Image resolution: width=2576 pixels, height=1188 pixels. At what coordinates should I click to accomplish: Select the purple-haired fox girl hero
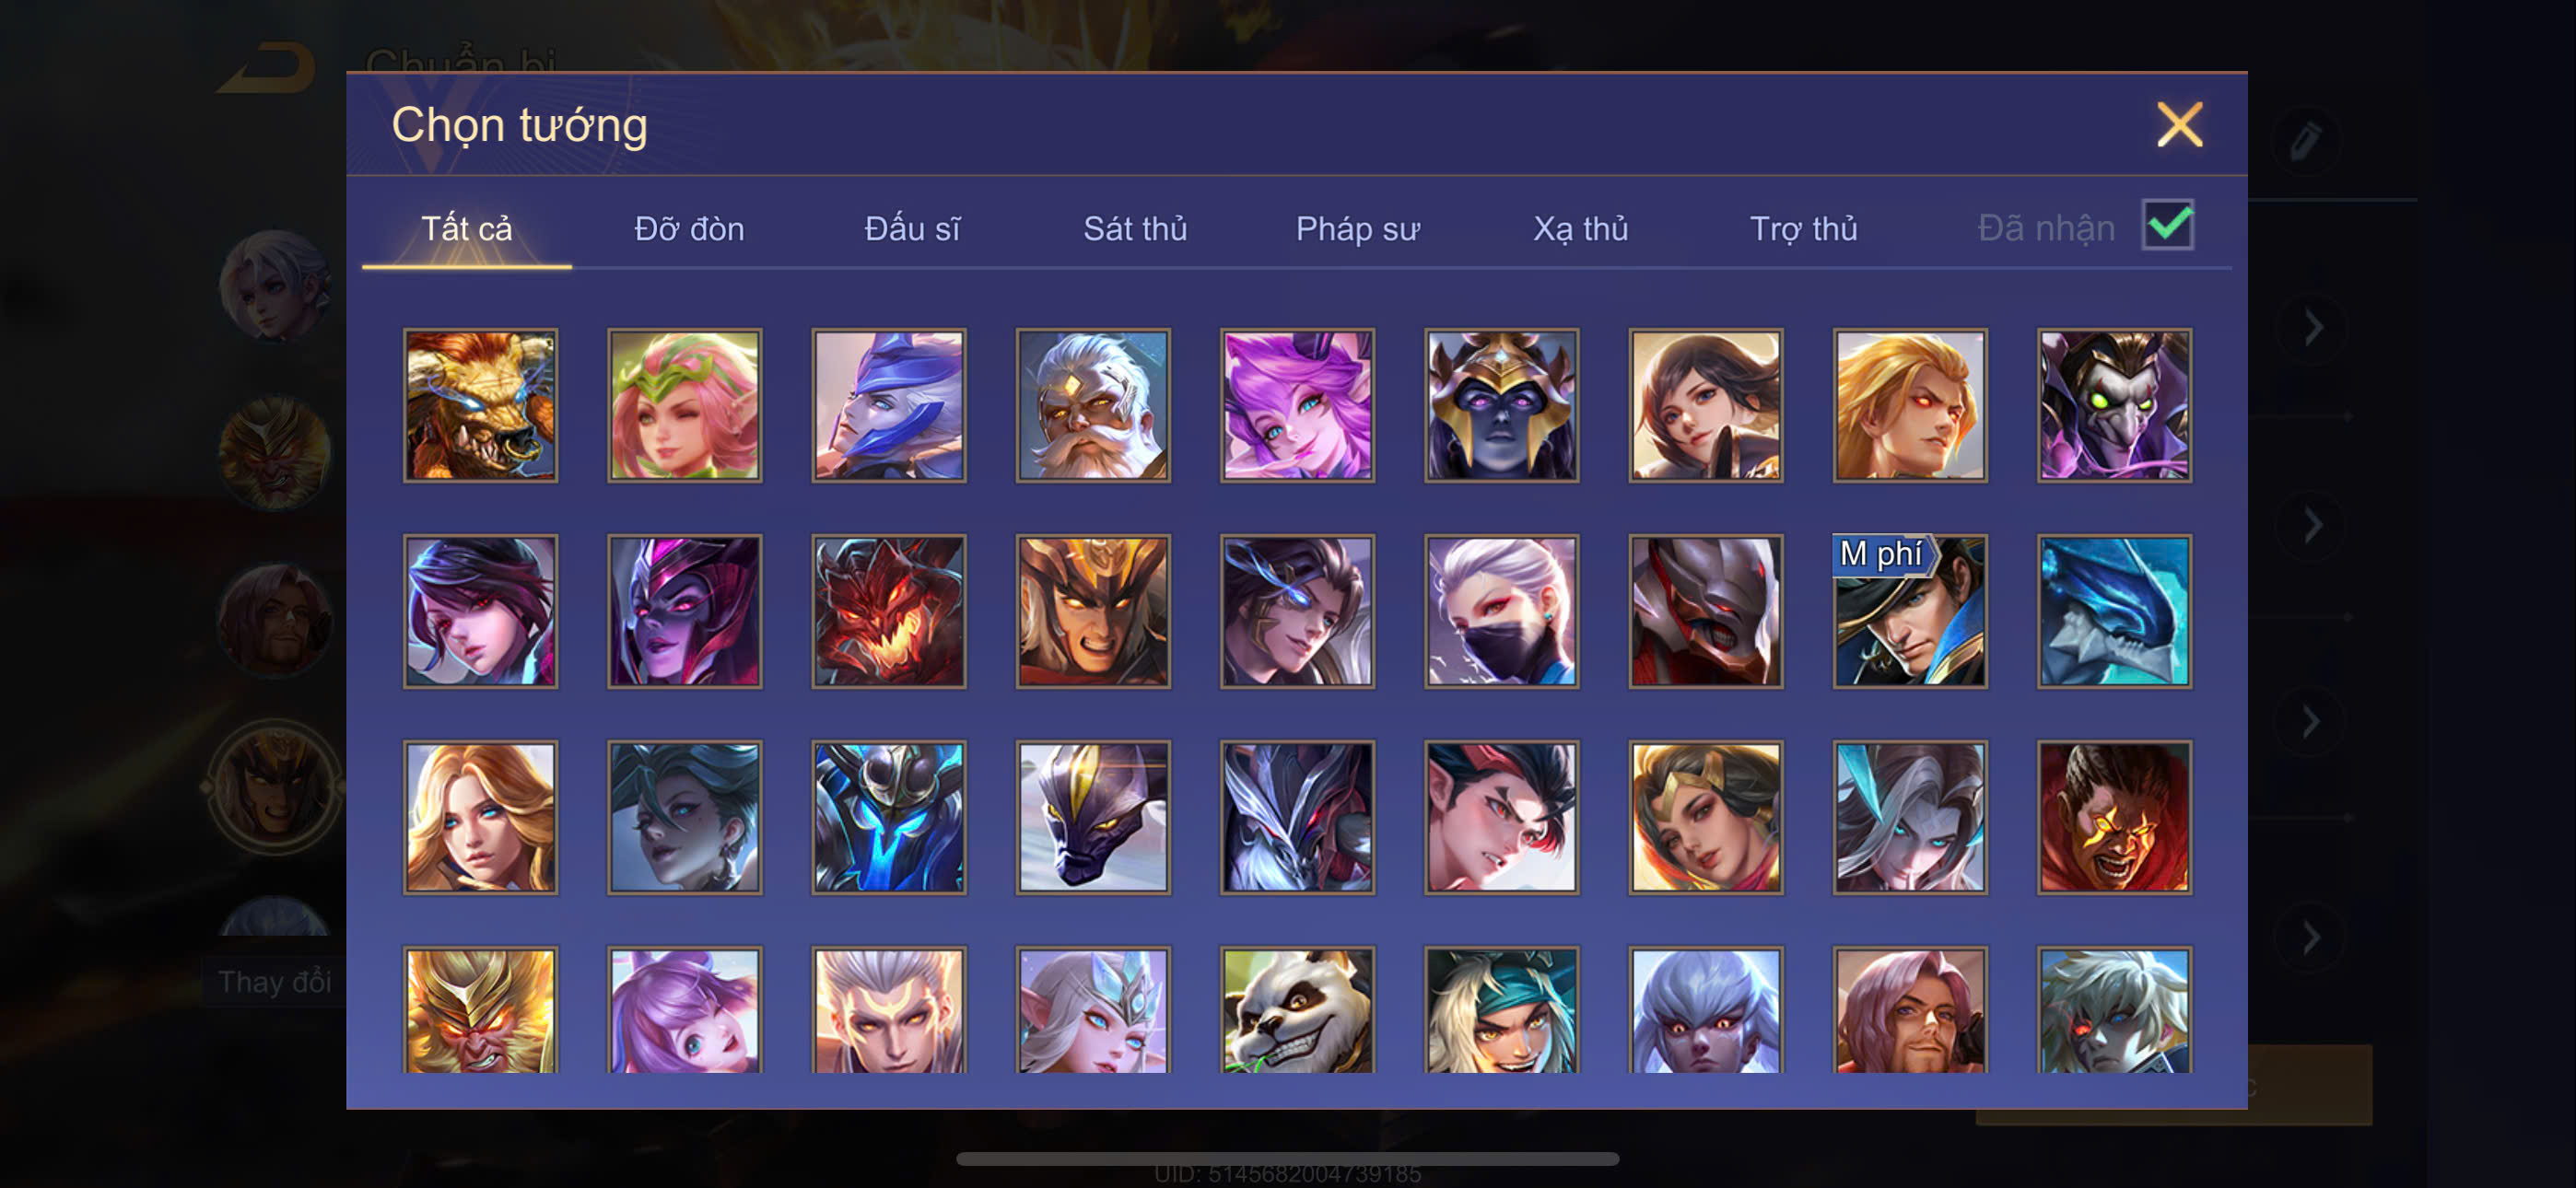click(x=1297, y=405)
